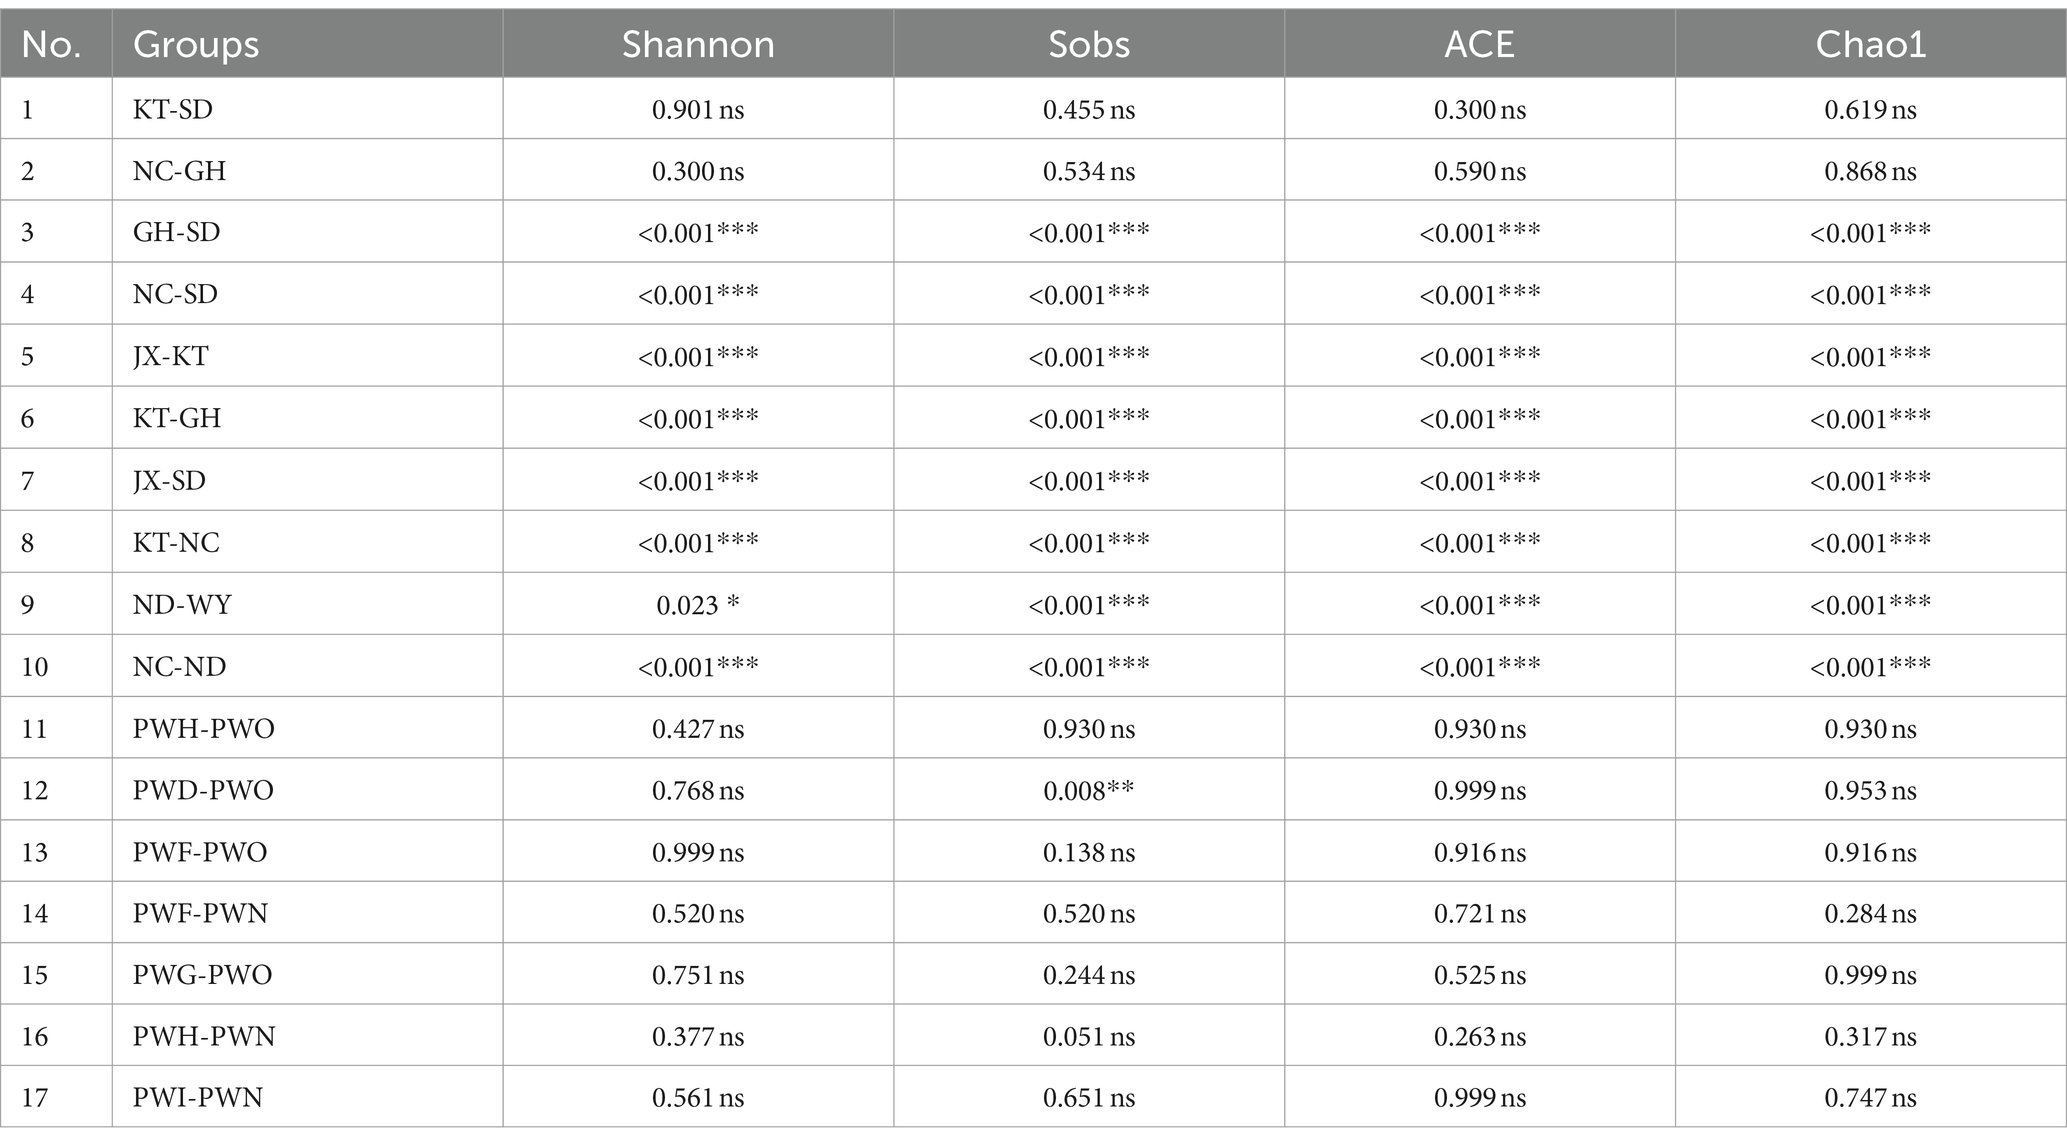
Task: Click the NC-GH Chao1 value 0.868 ns
Action: tap(1870, 171)
